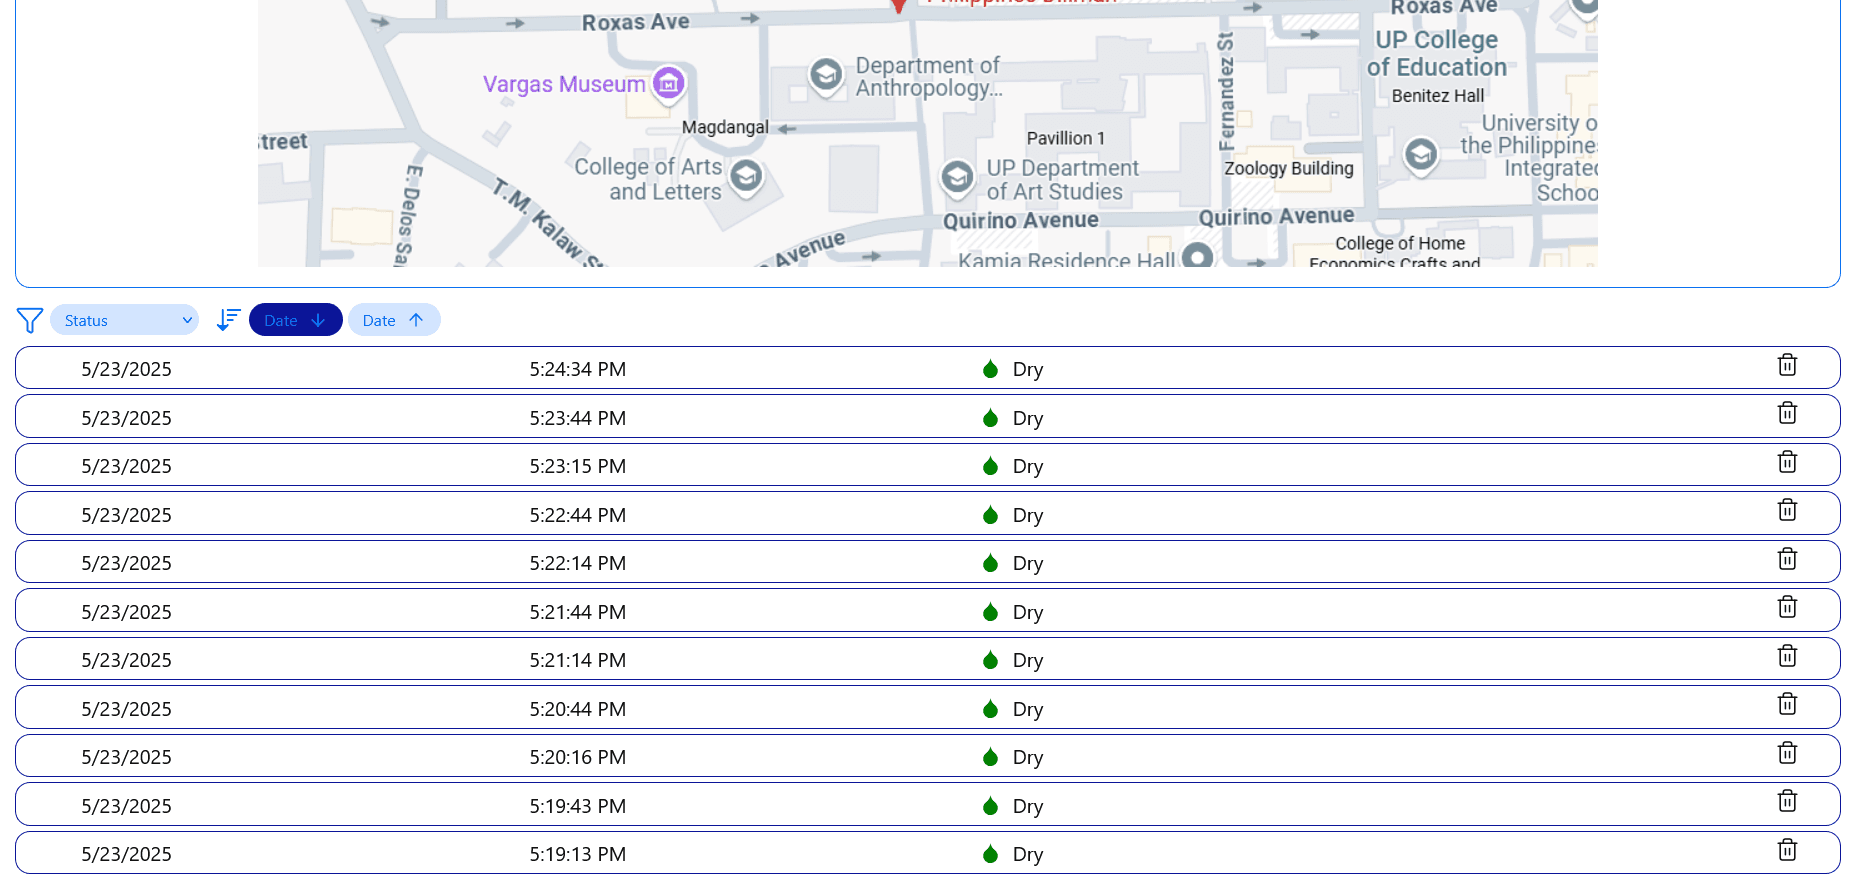The height and width of the screenshot is (876, 1856).
Task: Click the Kamia Residence Hall marker
Action: pyautogui.click(x=1197, y=257)
